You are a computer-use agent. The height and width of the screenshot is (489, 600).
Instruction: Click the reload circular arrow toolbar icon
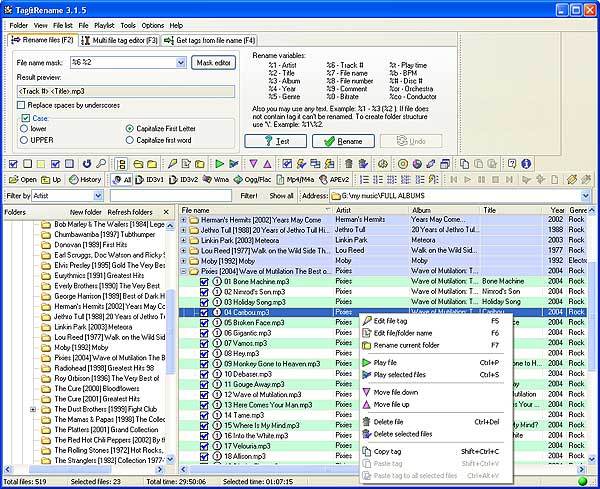87,164
